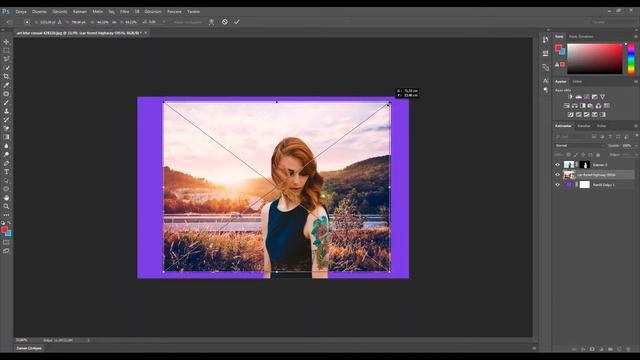Select the Brush tool
This screenshot has height=360, width=640.
point(6,102)
